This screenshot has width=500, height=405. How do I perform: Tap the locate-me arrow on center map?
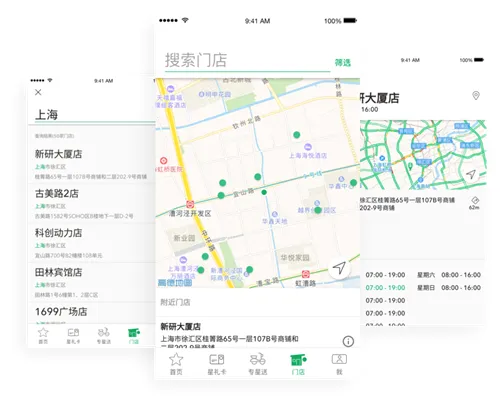pos(339,268)
